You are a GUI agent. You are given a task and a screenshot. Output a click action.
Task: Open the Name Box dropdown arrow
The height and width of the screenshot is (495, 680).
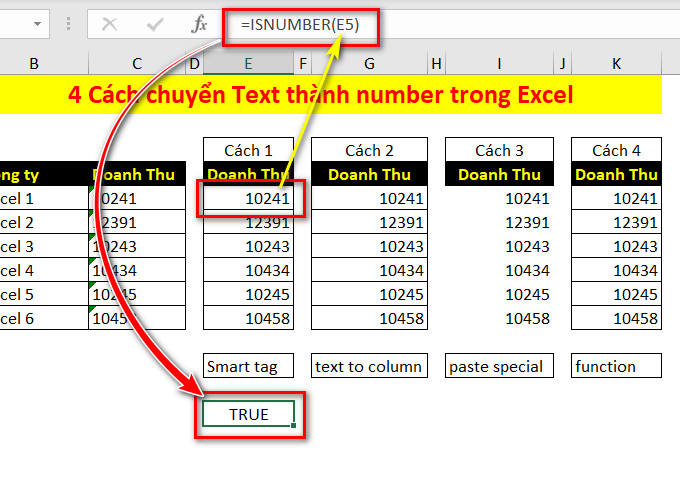pos(38,24)
